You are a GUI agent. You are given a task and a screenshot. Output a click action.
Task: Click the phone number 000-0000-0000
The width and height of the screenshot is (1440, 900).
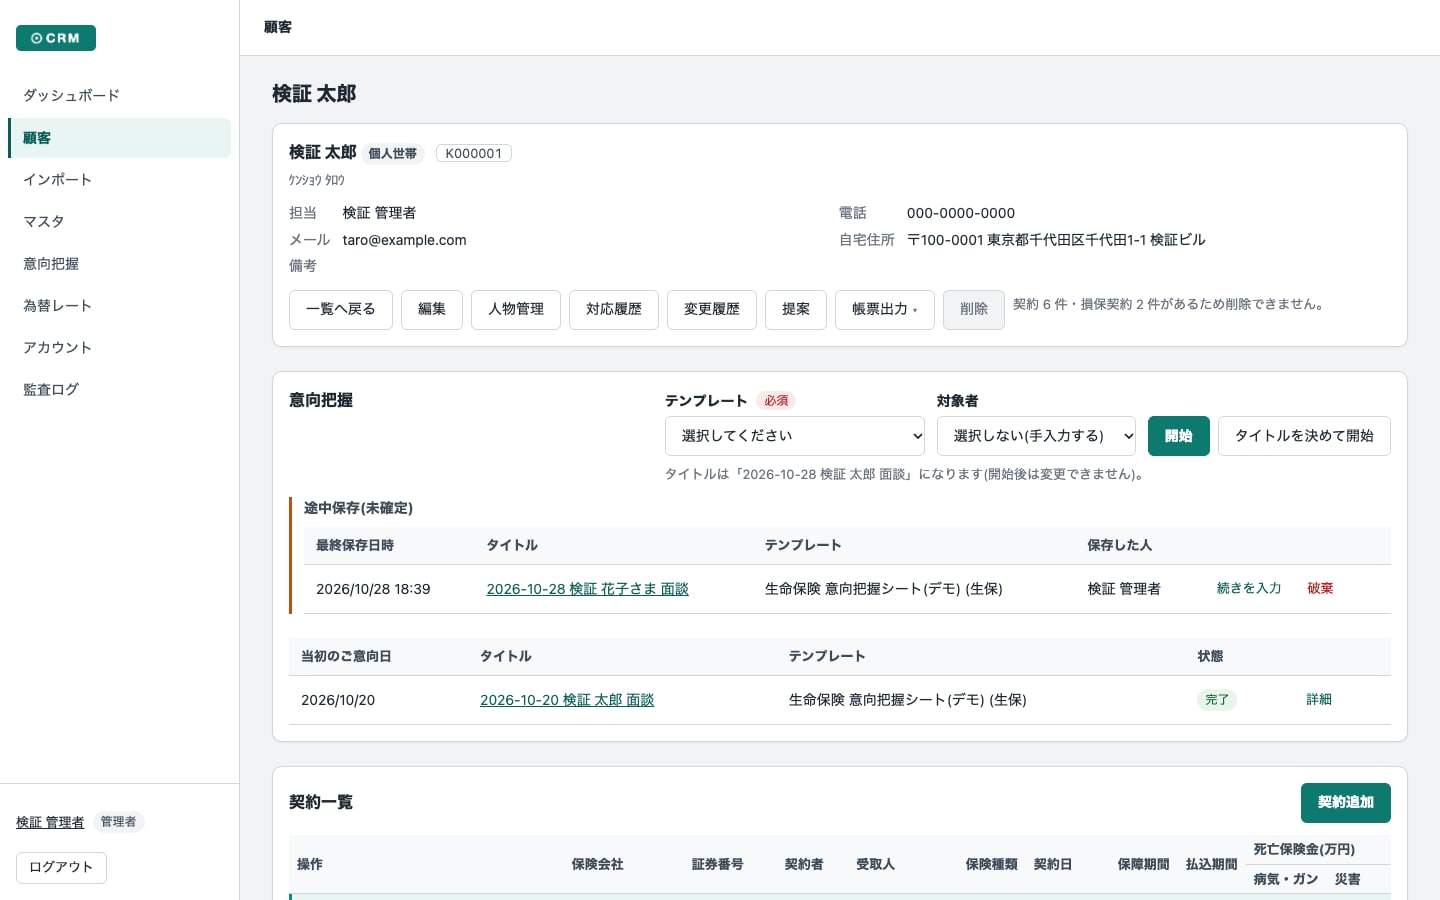[x=961, y=213]
